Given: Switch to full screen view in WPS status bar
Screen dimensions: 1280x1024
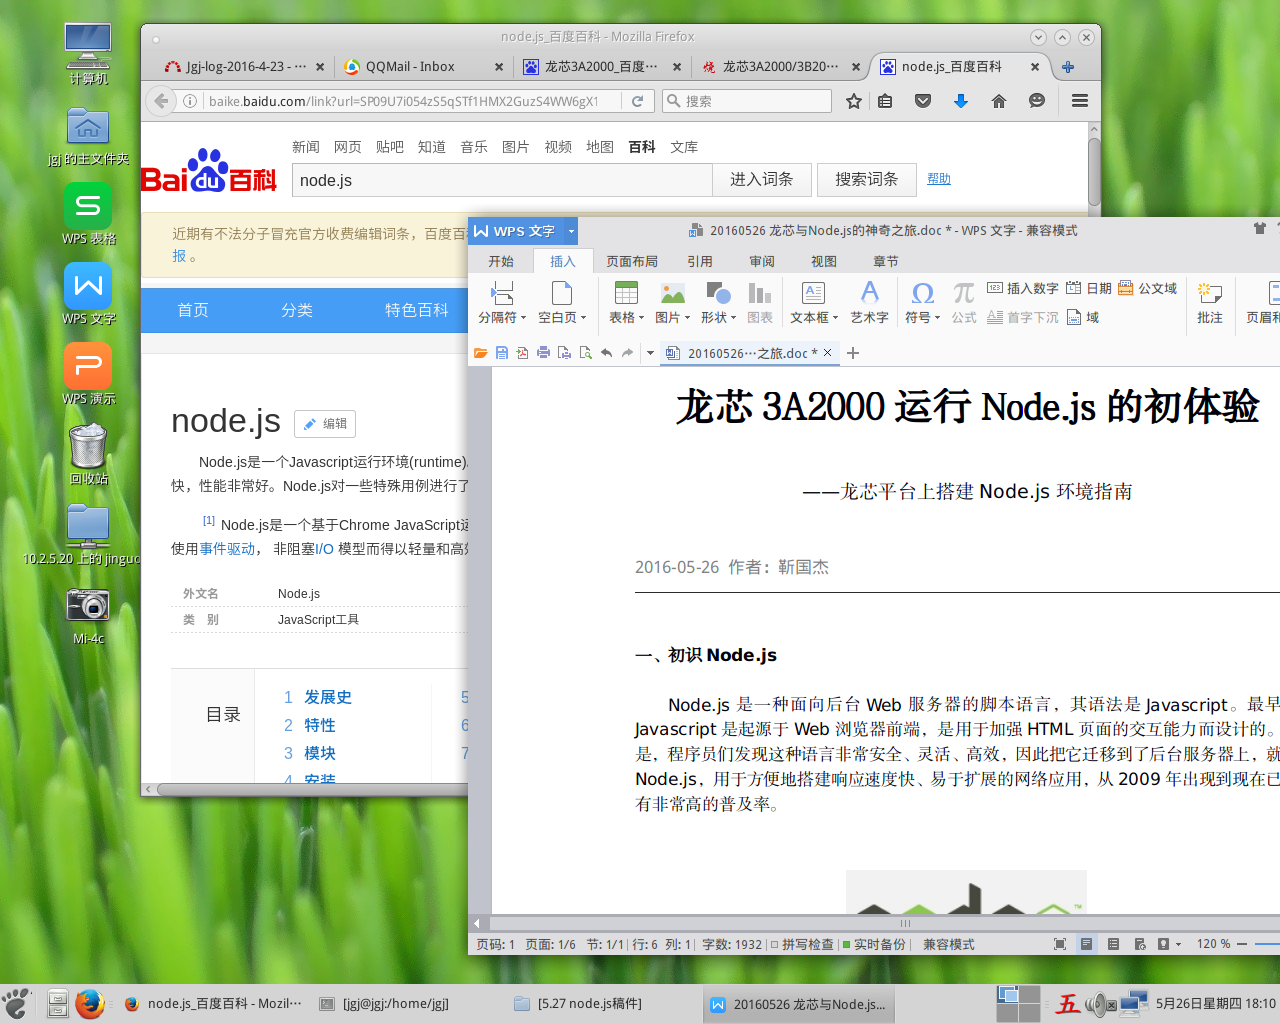Looking at the screenshot, I should (1060, 944).
